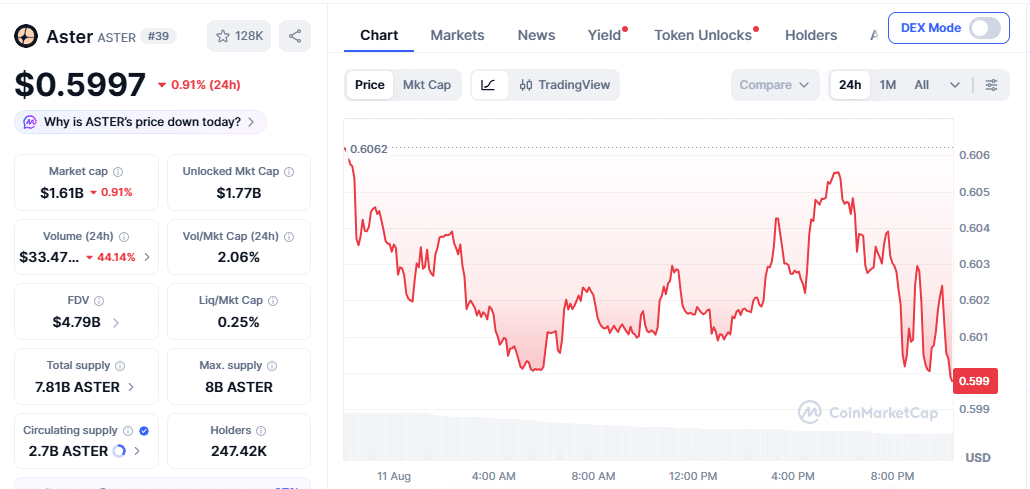Screen dimensions: 1030x489
Task: Click the Total supply info icon
Action: pos(120,365)
